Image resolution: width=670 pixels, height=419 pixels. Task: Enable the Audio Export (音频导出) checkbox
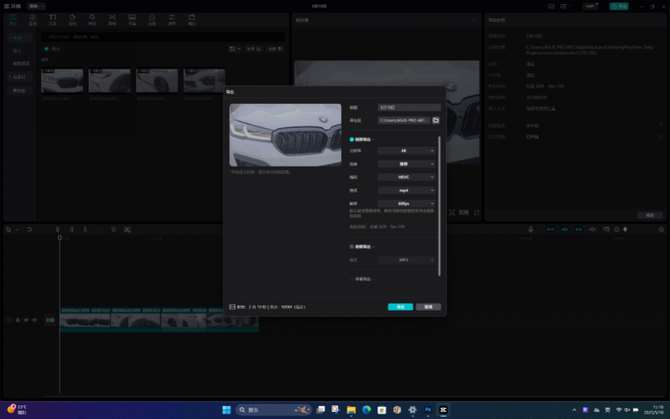(x=352, y=246)
